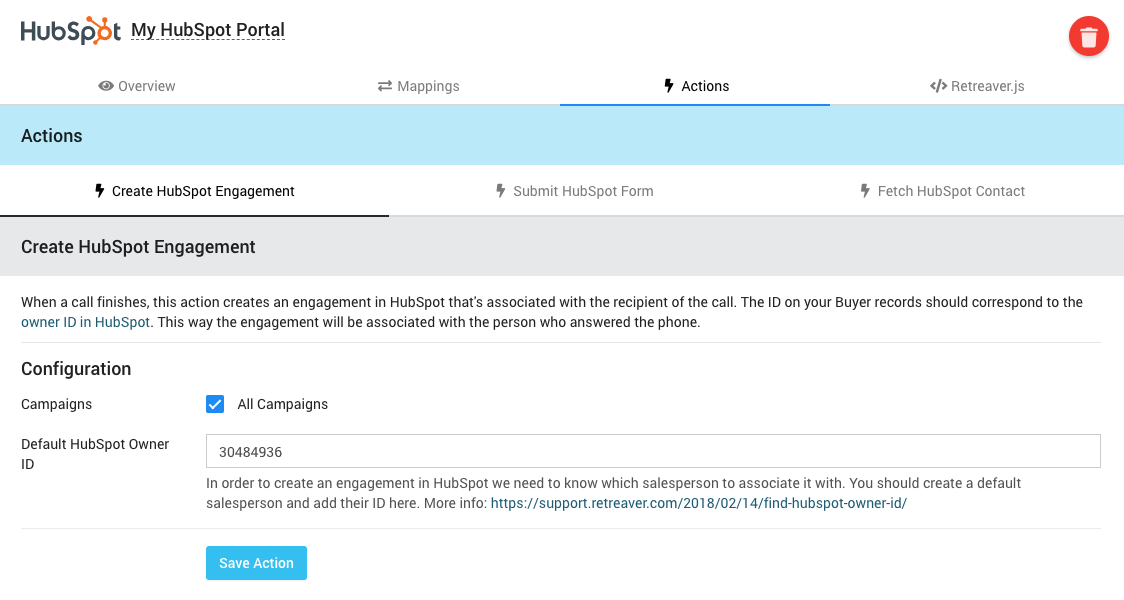Open the Overview tab
Image resolution: width=1124 pixels, height=600 pixels.
pyautogui.click(x=146, y=86)
